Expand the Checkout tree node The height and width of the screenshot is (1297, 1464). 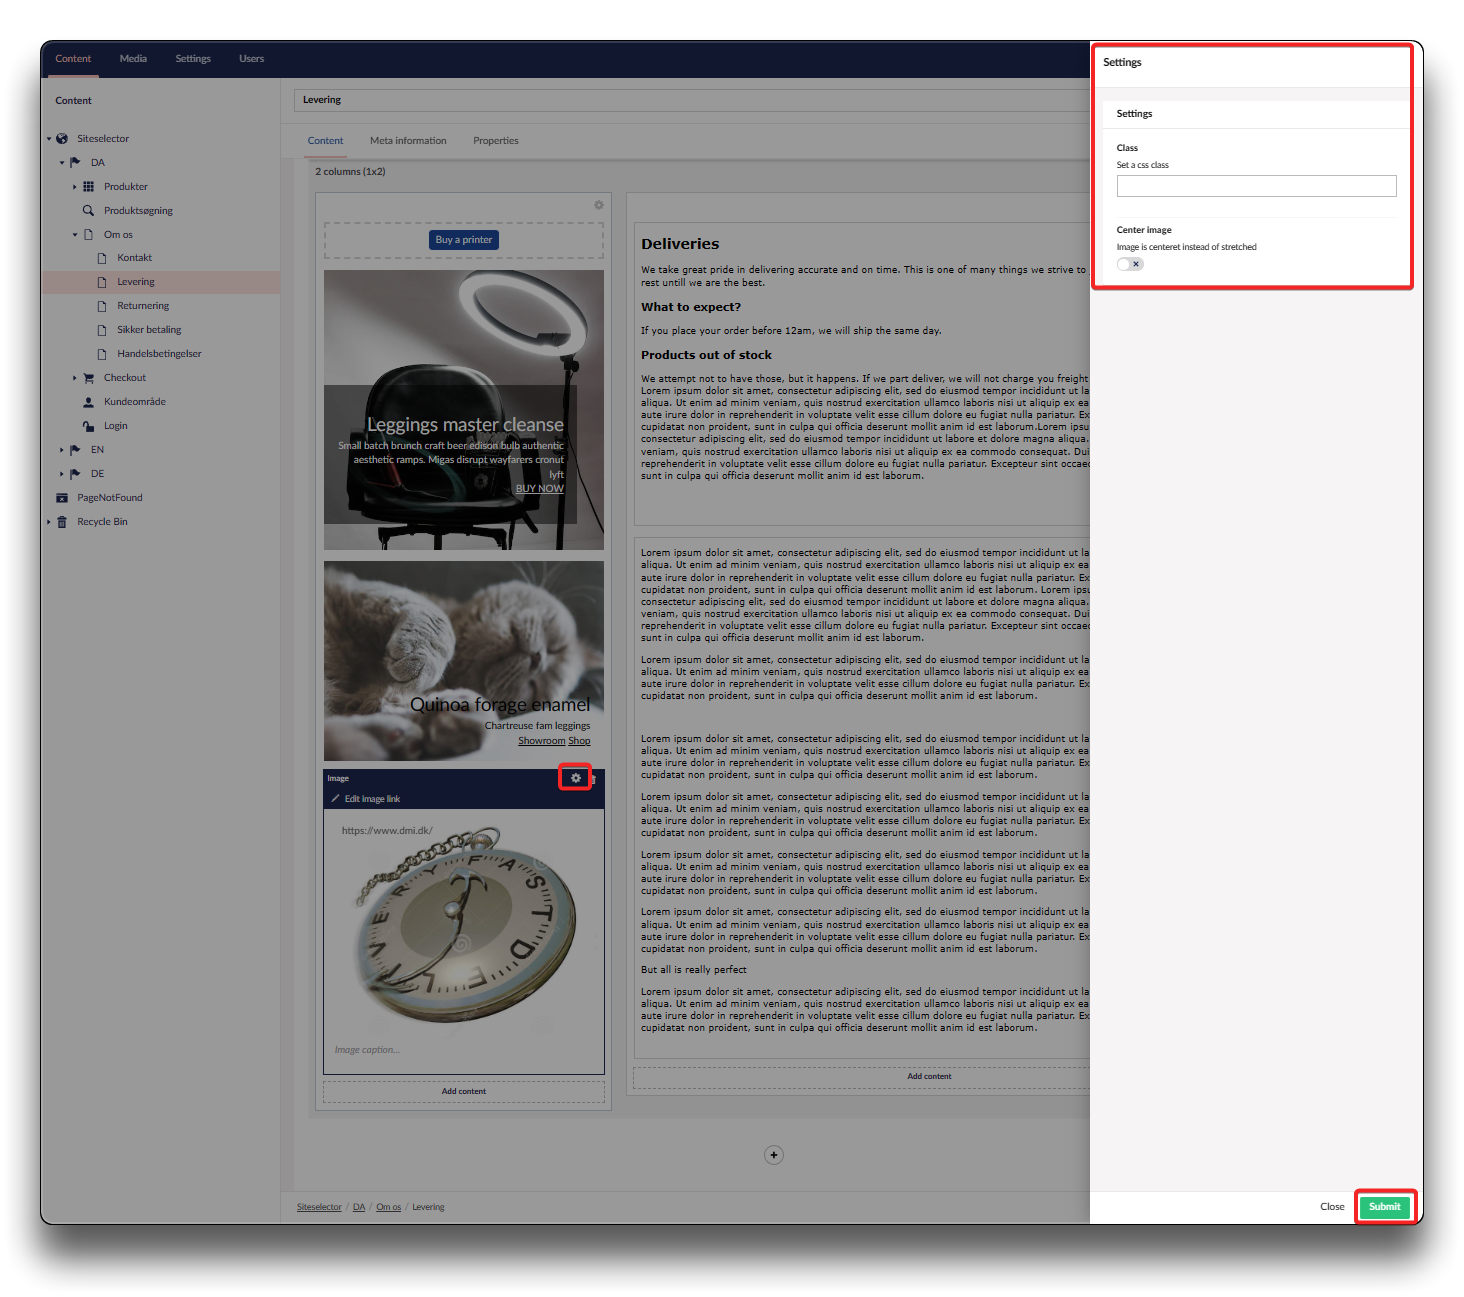coord(74,378)
